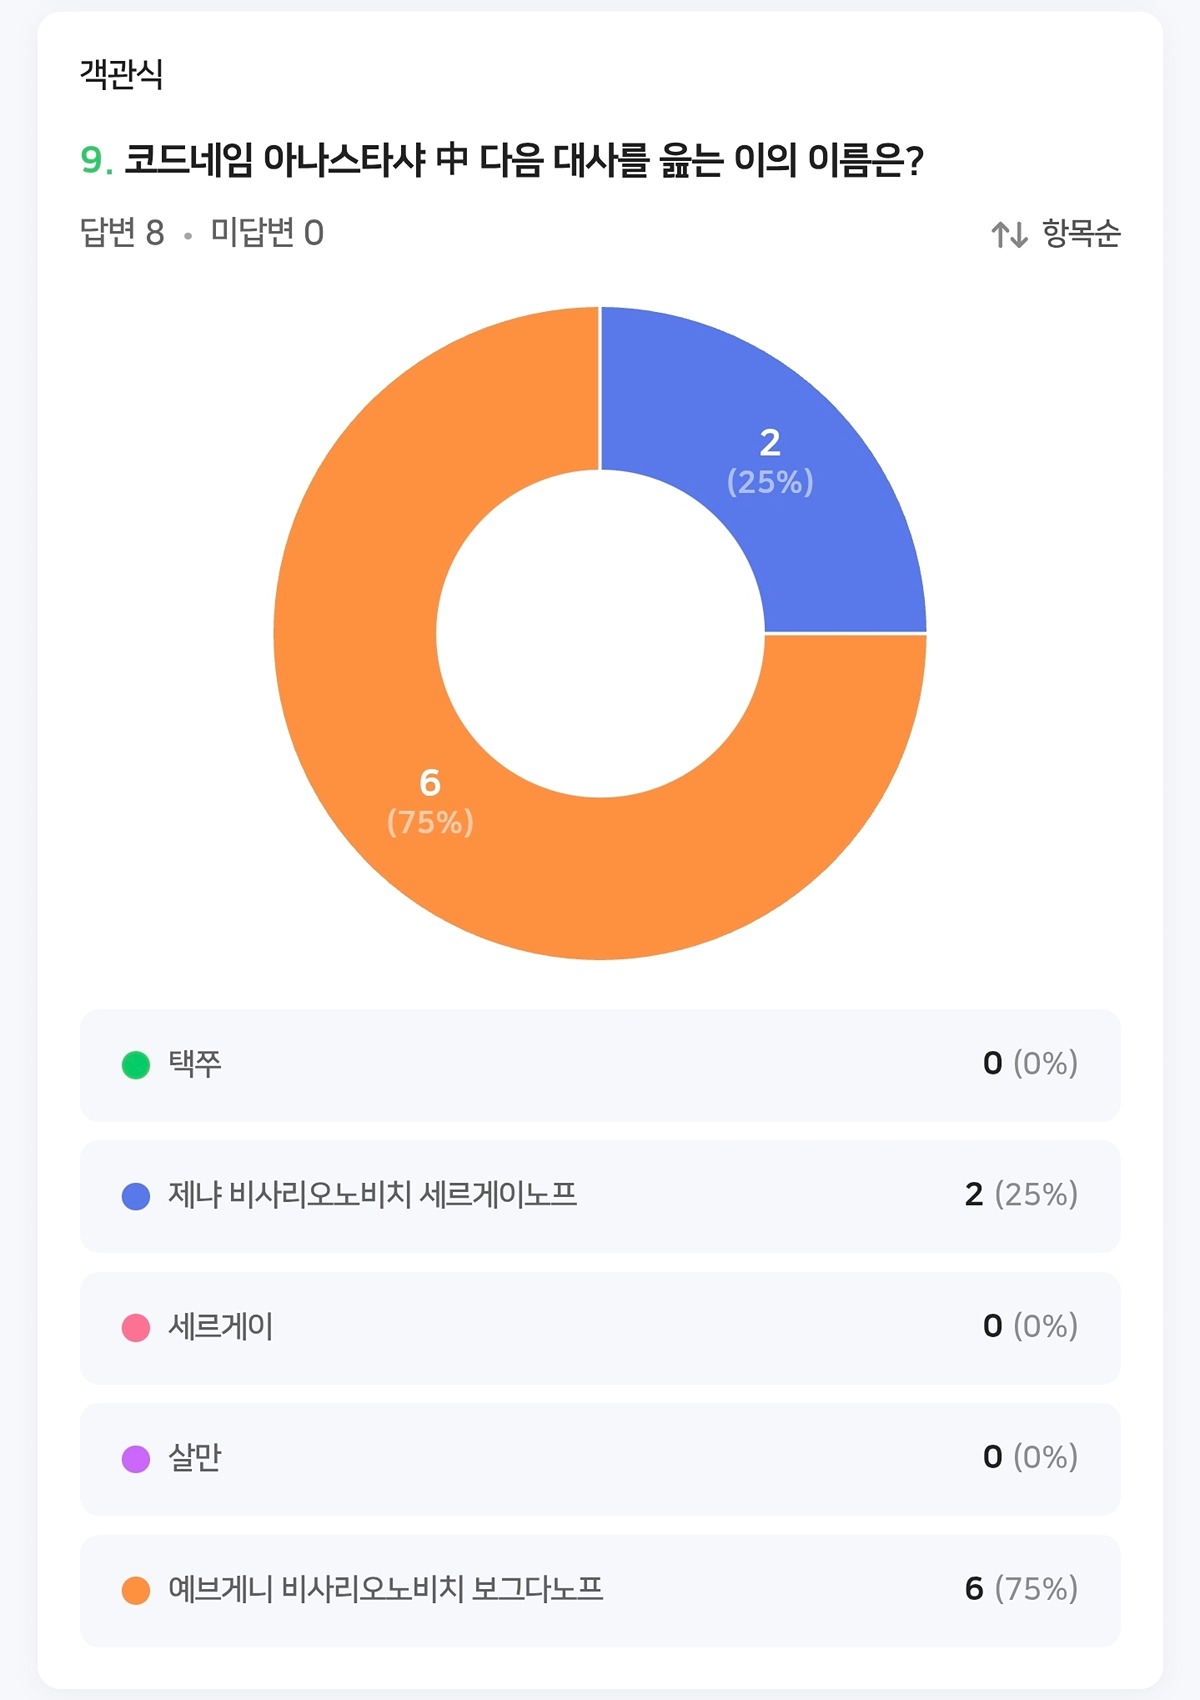1200x1700 pixels.
Task: Click the 택쭈 answer row
Action: click(x=600, y=1065)
